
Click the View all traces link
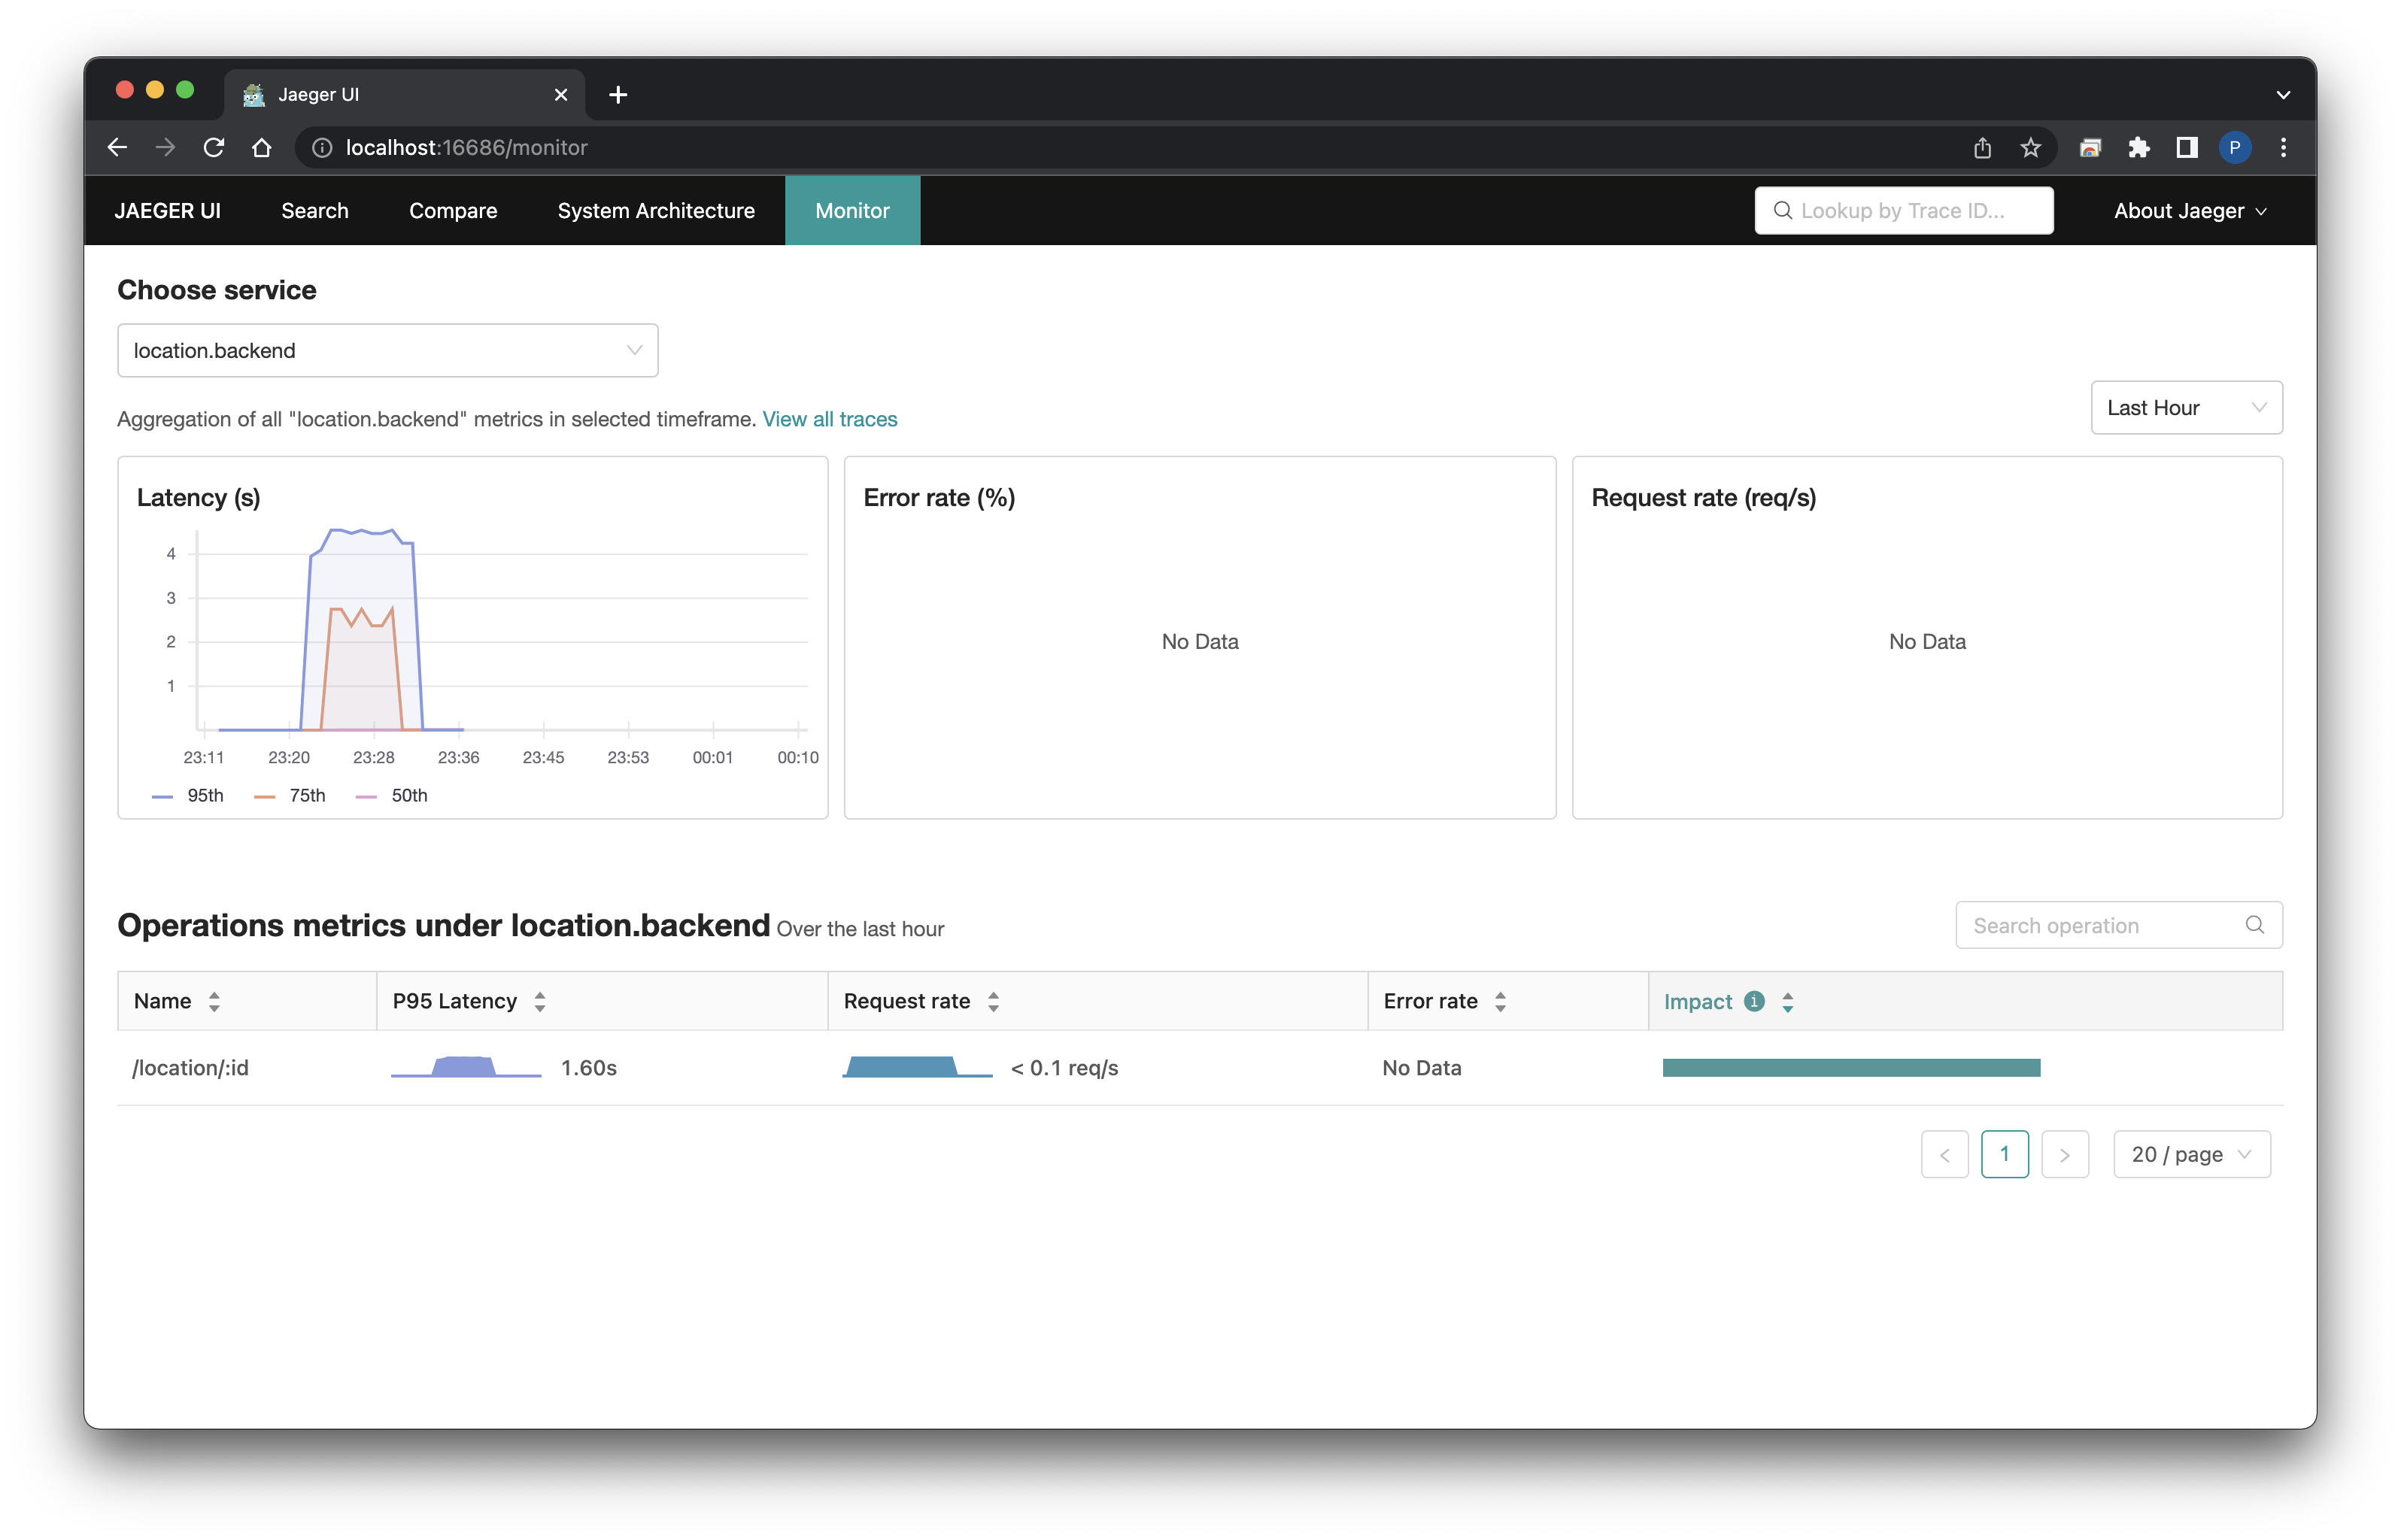click(x=829, y=419)
